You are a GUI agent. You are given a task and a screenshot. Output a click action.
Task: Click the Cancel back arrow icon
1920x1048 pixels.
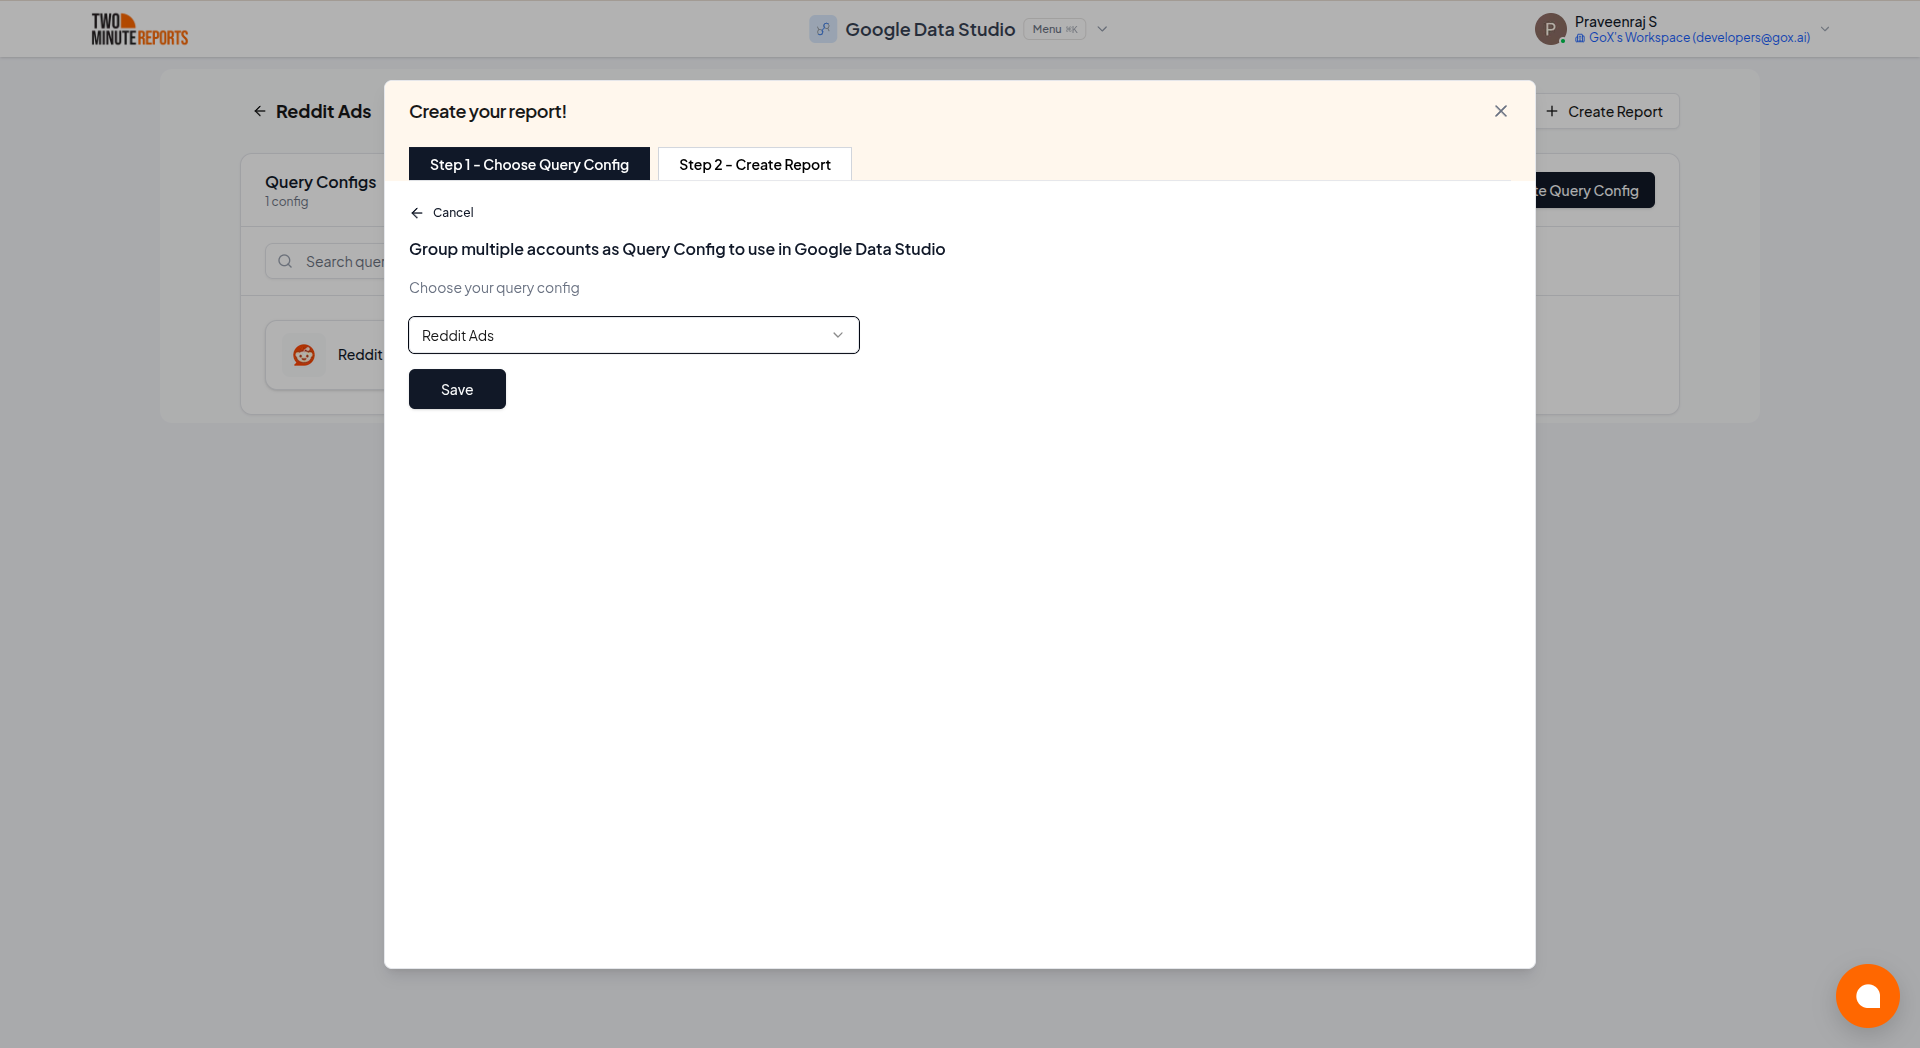[x=417, y=213]
